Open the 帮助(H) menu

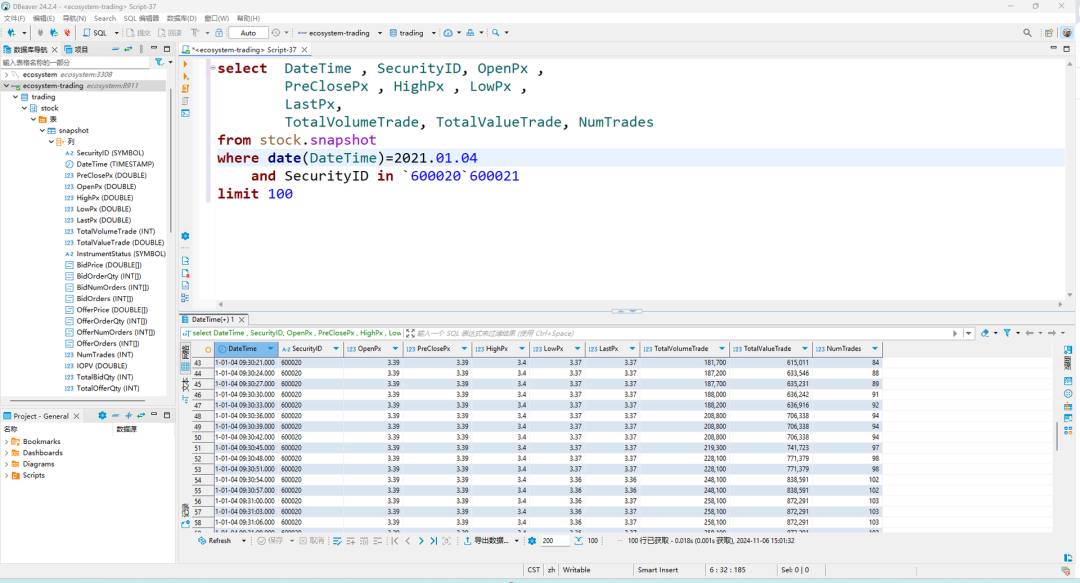coord(248,19)
